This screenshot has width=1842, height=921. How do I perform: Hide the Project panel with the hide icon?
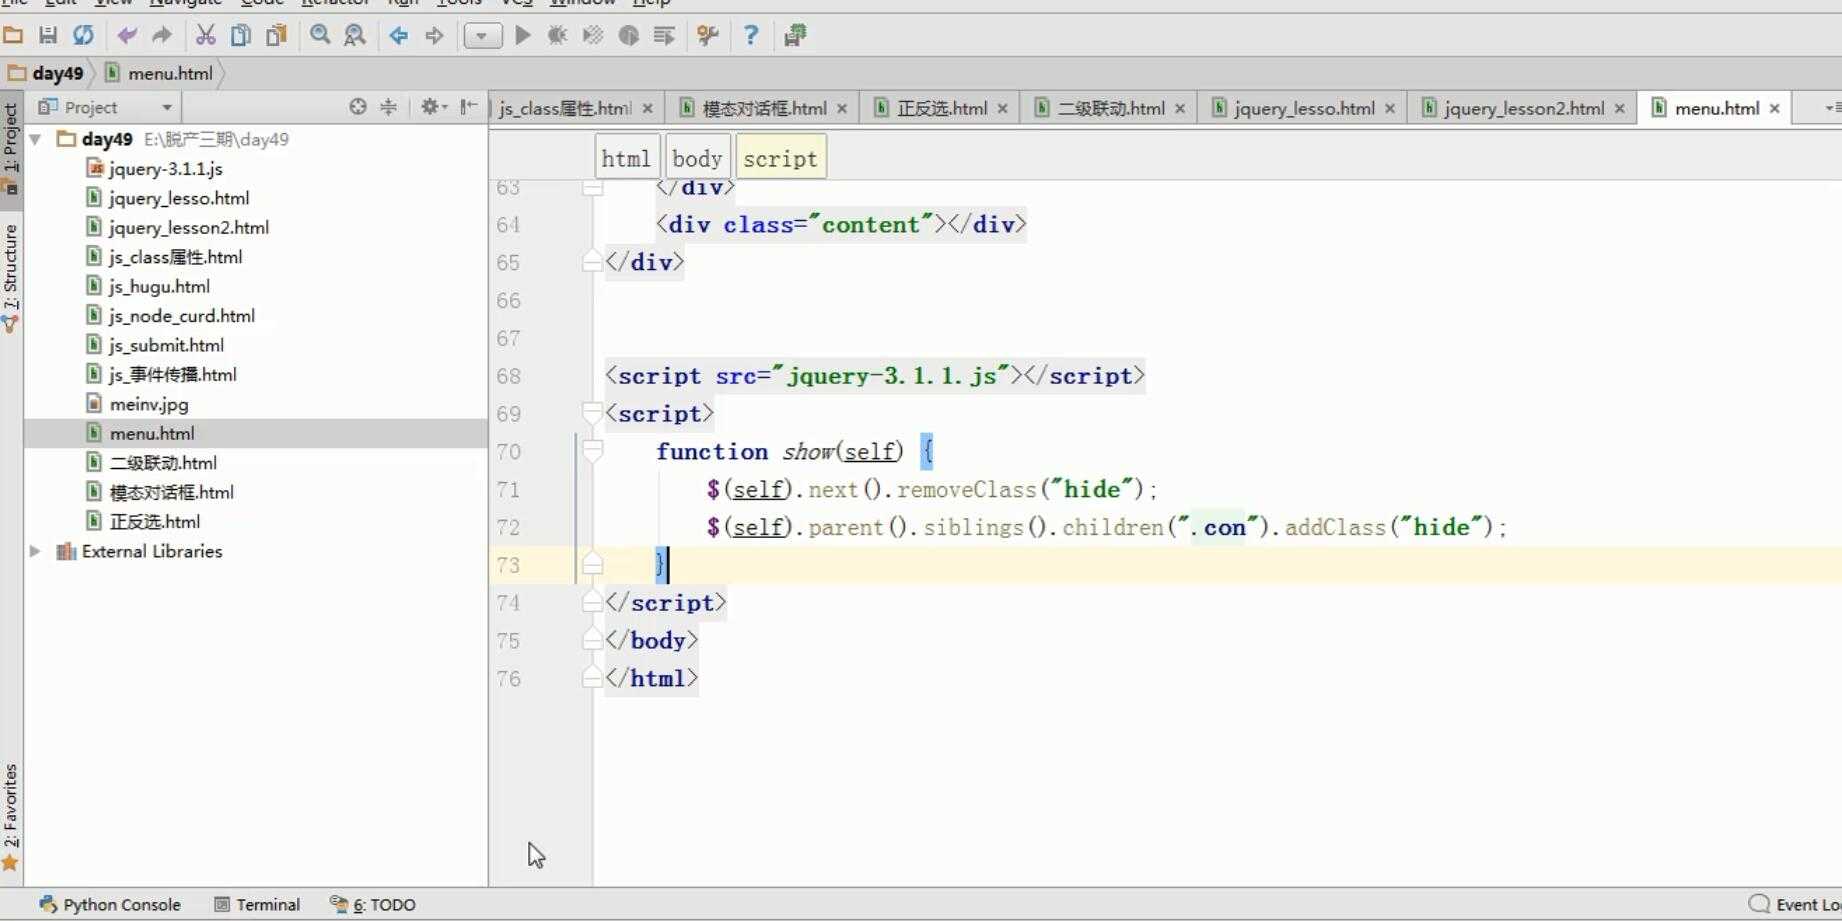point(468,107)
